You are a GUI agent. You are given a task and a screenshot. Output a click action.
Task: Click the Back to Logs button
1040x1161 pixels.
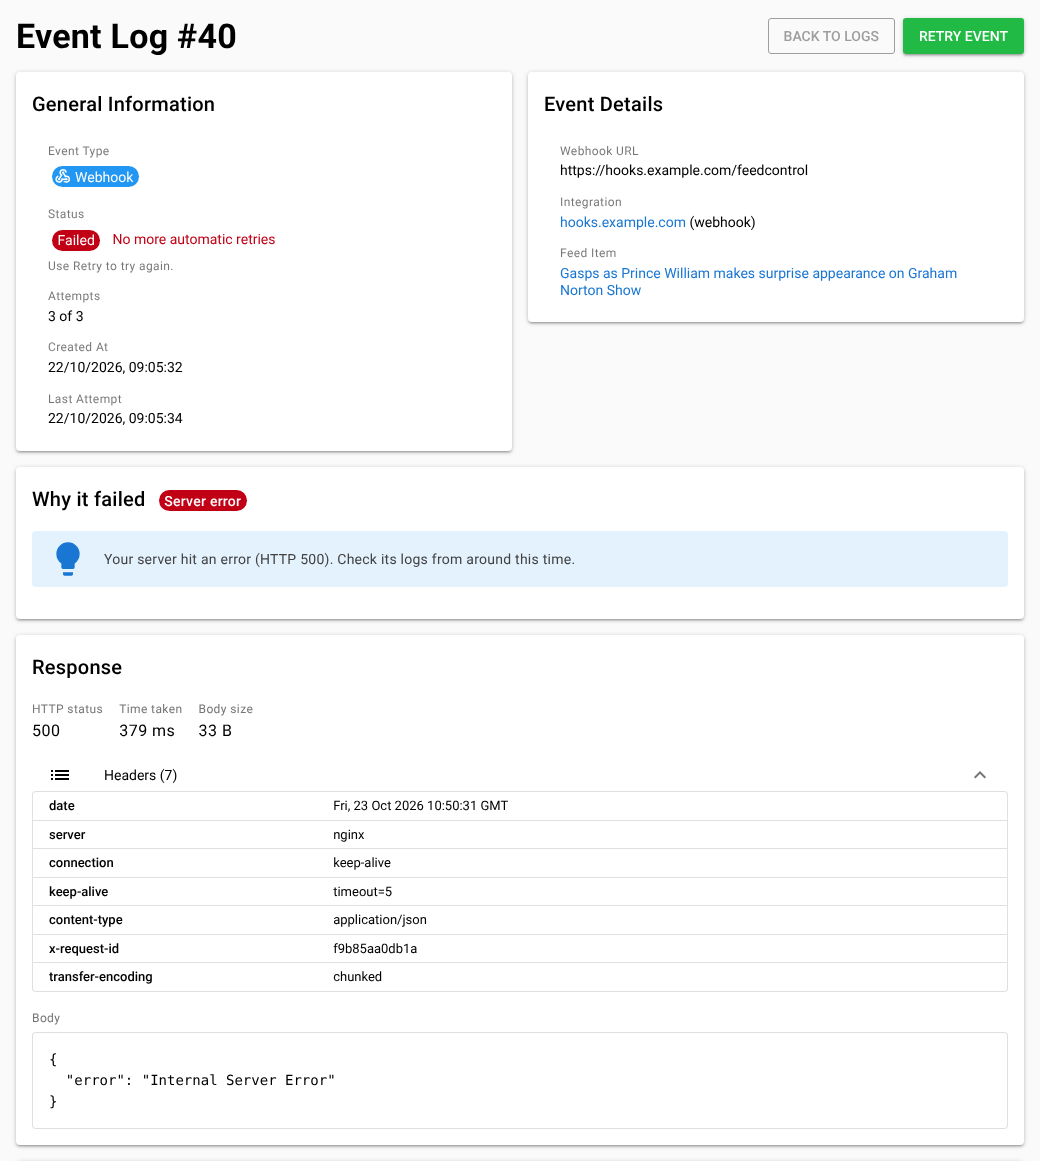831,36
